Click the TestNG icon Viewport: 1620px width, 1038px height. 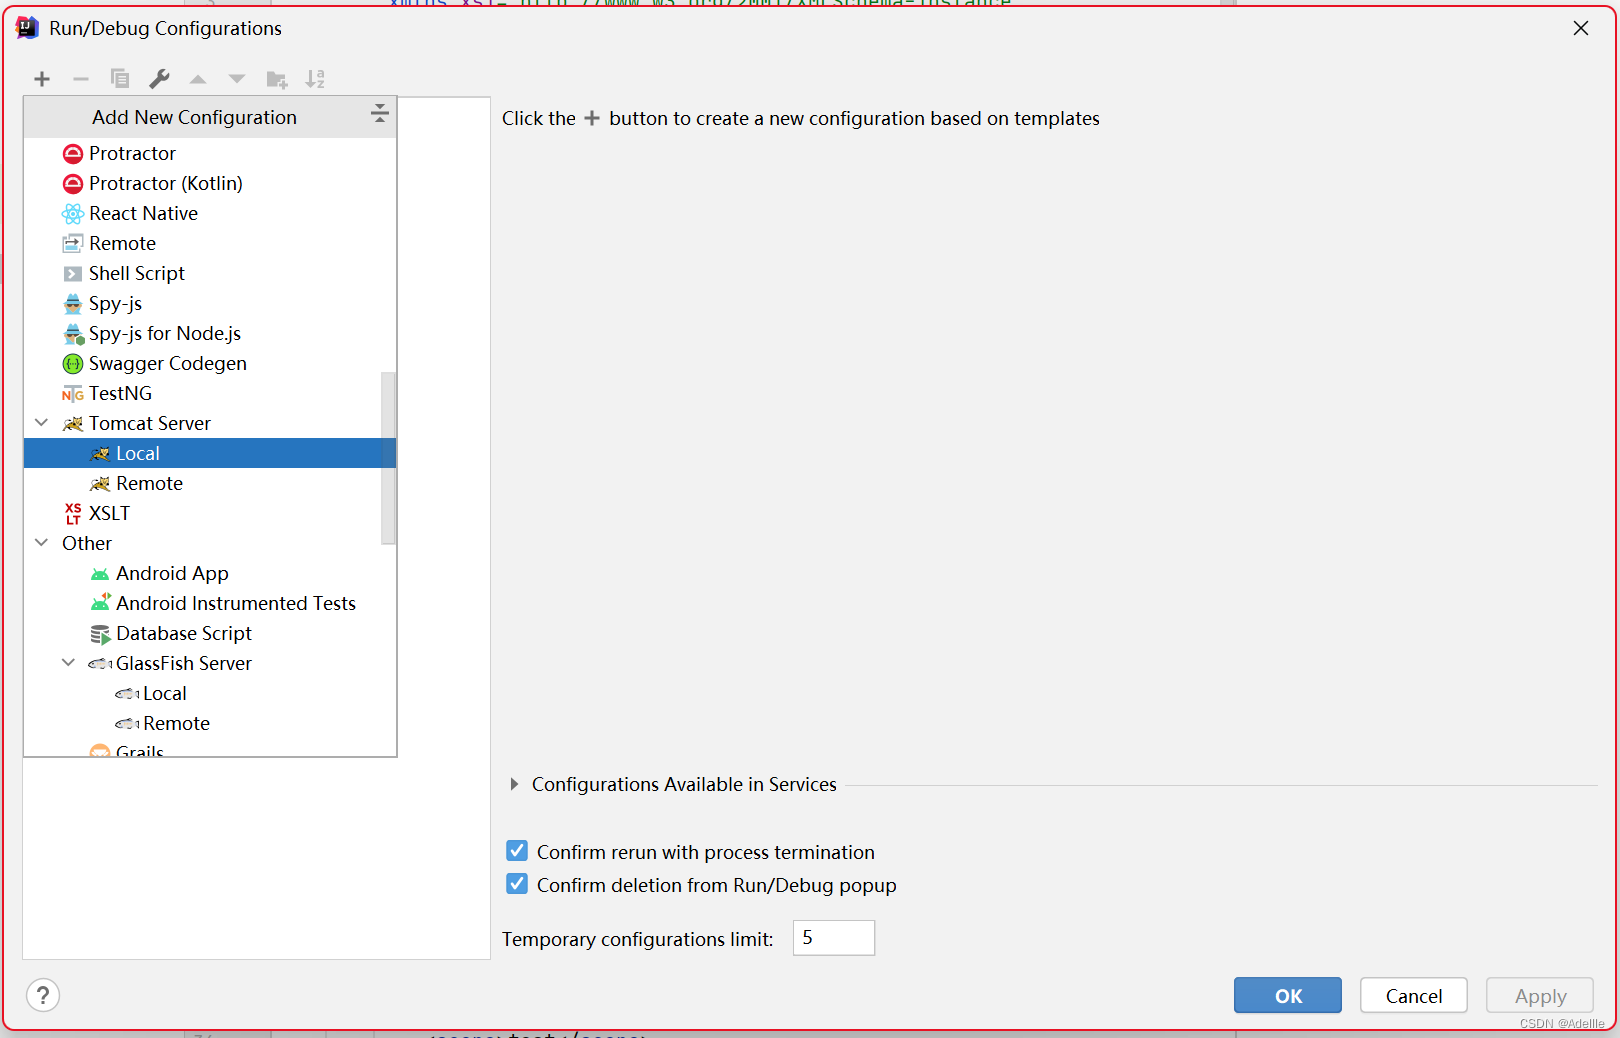coord(73,394)
